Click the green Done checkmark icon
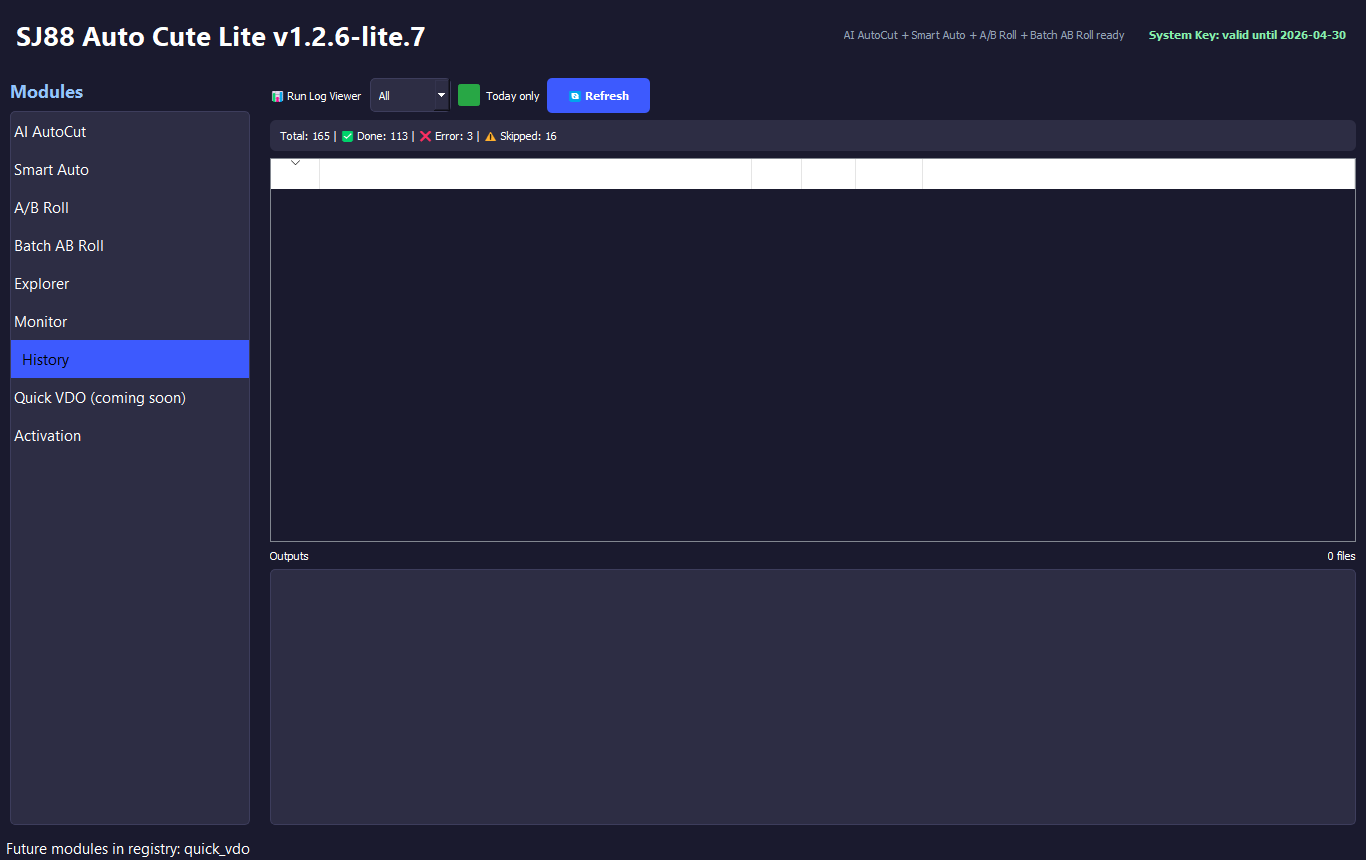The image size is (1366, 860). click(x=347, y=136)
